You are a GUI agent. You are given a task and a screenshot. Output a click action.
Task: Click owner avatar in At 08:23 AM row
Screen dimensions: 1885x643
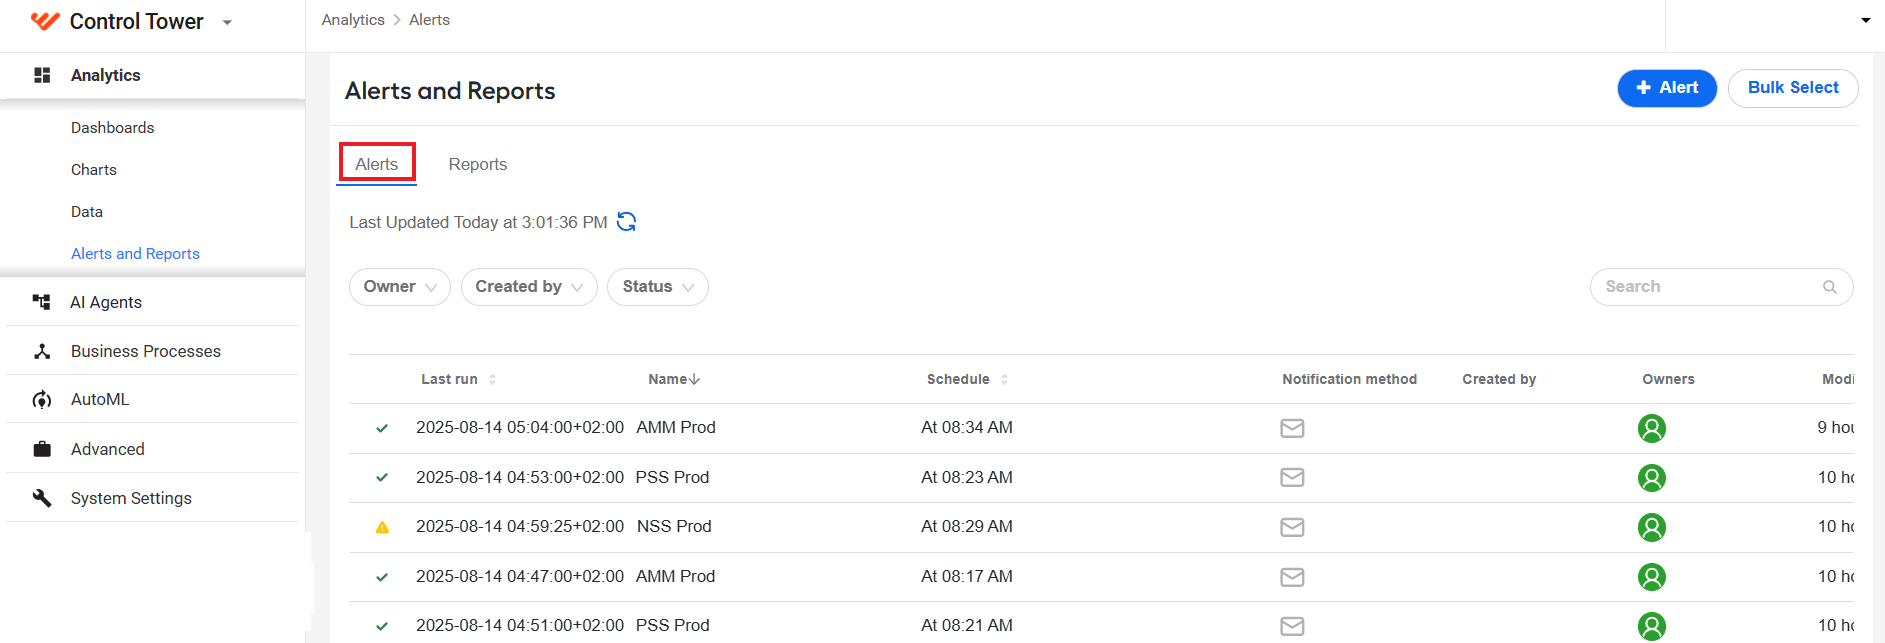(x=1652, y=478)
